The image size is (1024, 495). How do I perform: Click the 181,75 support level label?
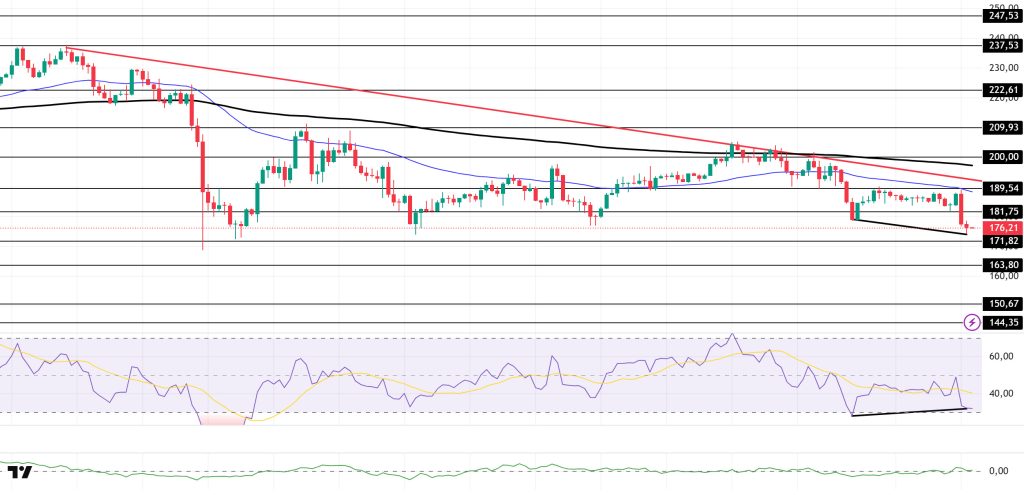pyautogui.click(x=1000, y=212)
